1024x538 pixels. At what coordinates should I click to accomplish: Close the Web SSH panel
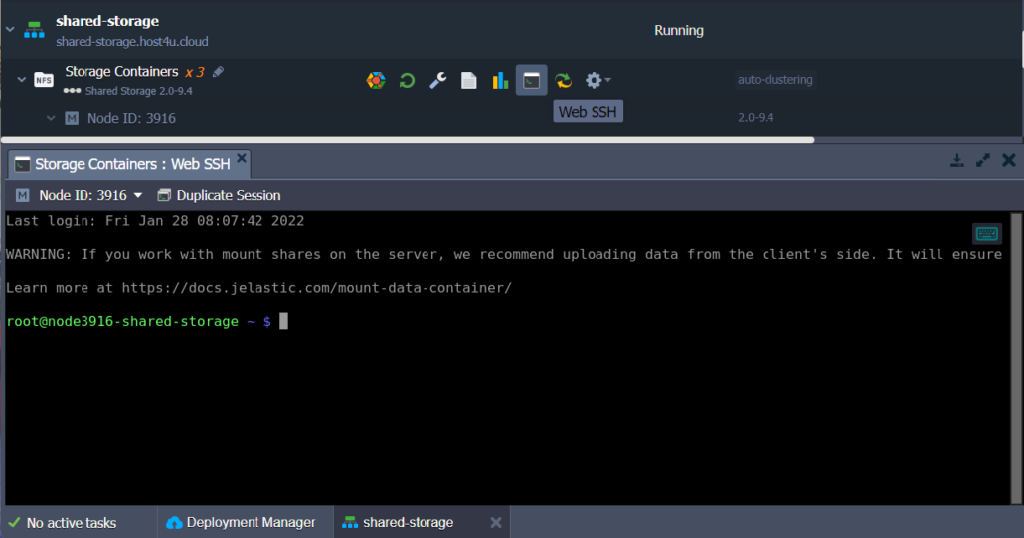click(x=1009, y=160)
